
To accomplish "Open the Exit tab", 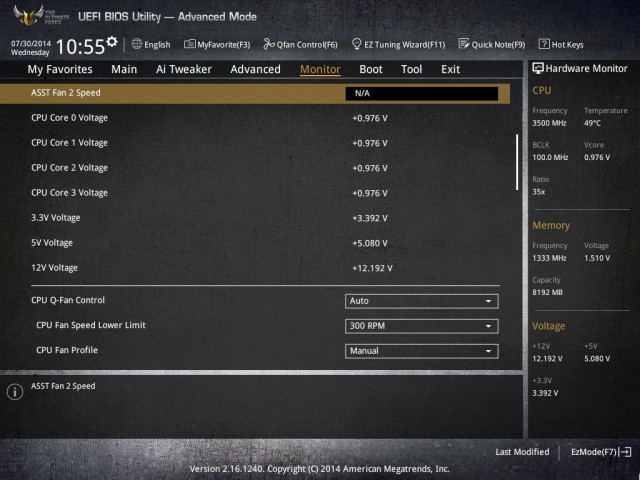I will tap(450, 69).
